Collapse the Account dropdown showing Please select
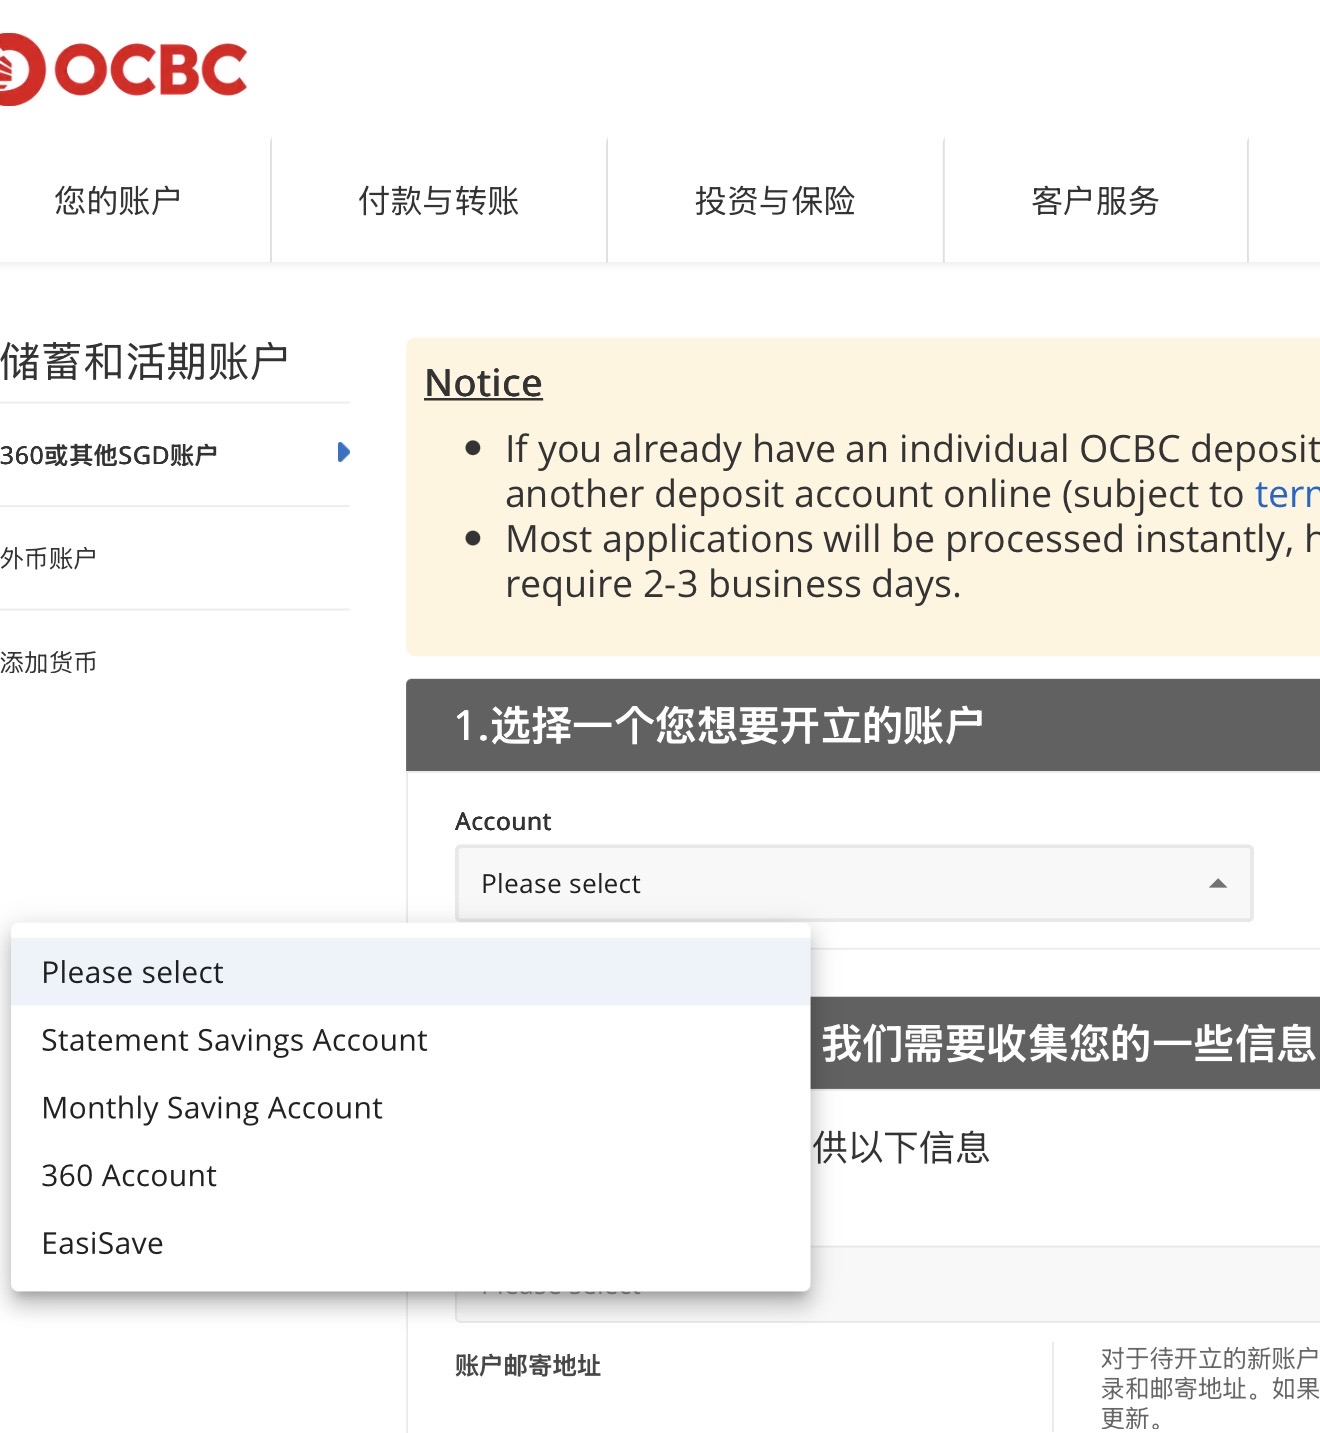Image resolution: width=1320 pixels, height=1433 pixels. pyautogui.click(x=854, y=883)
